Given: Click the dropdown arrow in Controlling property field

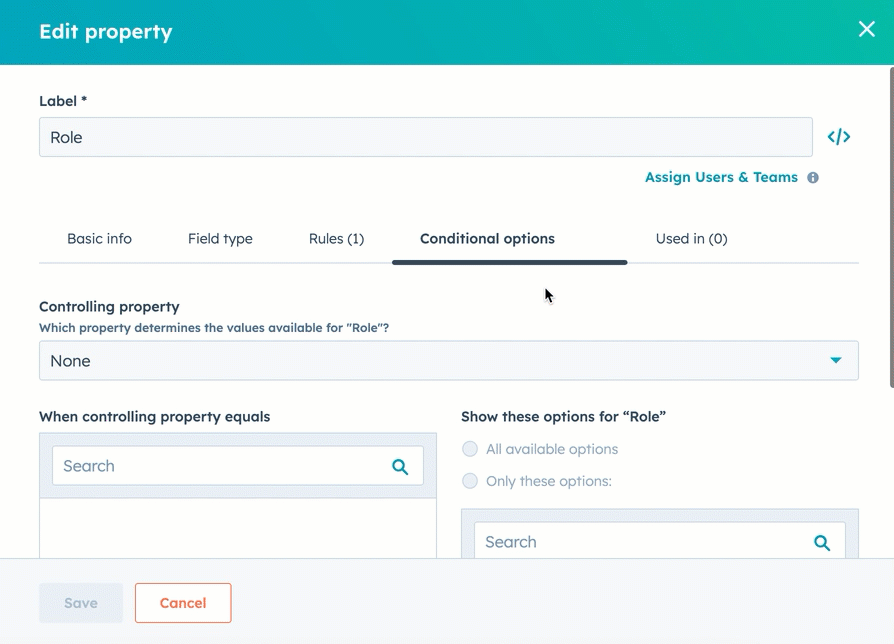Looking at the screenshot, I should tap(836, 361).
